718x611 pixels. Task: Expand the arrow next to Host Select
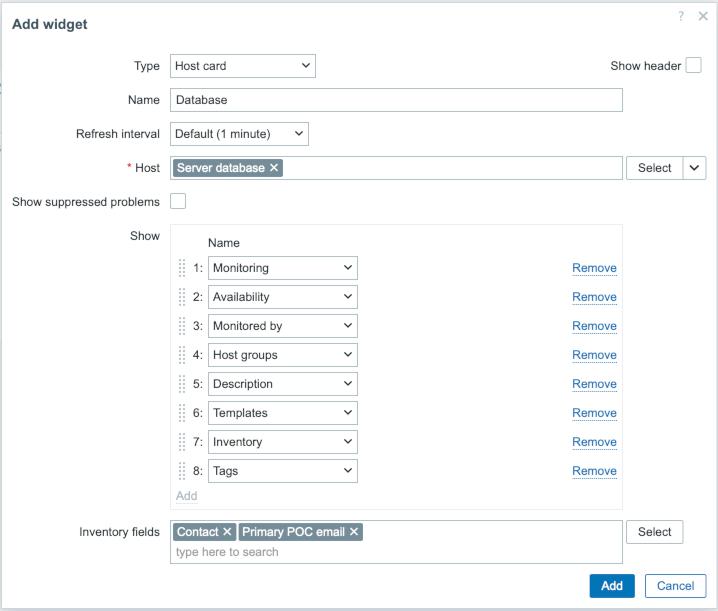pyautogui.click(x=694, y=168)
